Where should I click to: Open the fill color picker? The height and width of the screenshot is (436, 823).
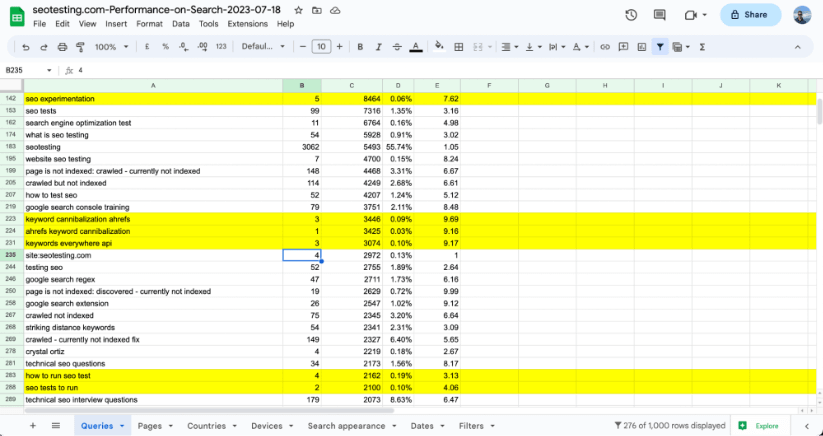440,47
